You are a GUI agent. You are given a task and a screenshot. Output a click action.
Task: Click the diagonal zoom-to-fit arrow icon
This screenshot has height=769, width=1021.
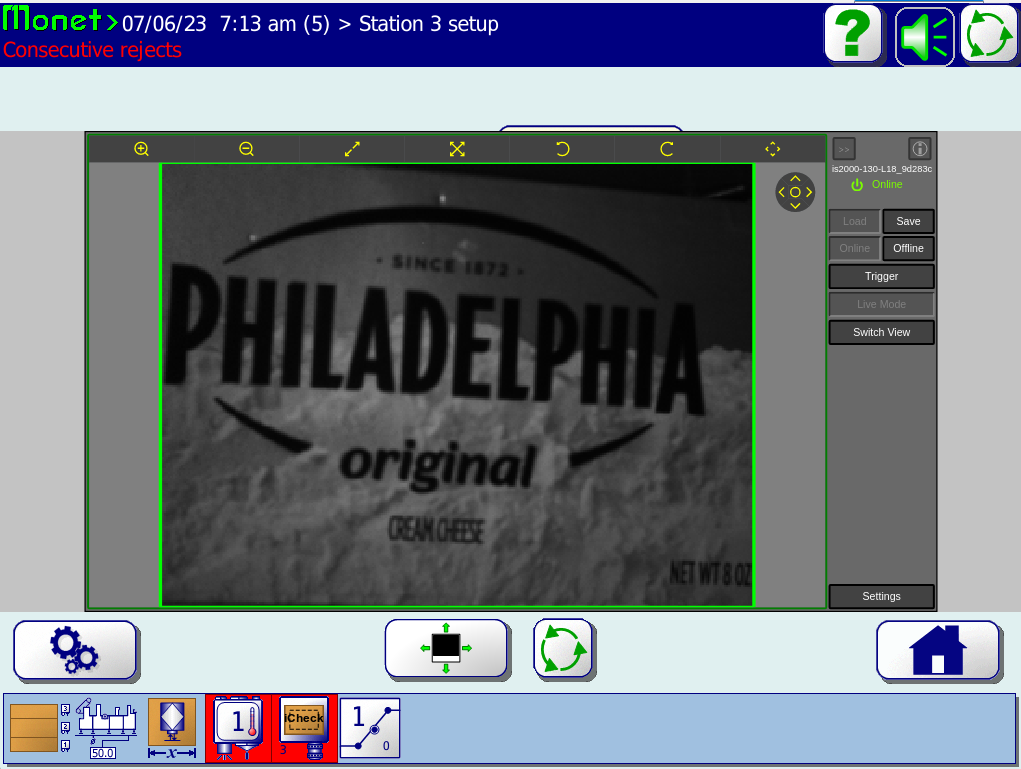352,149
